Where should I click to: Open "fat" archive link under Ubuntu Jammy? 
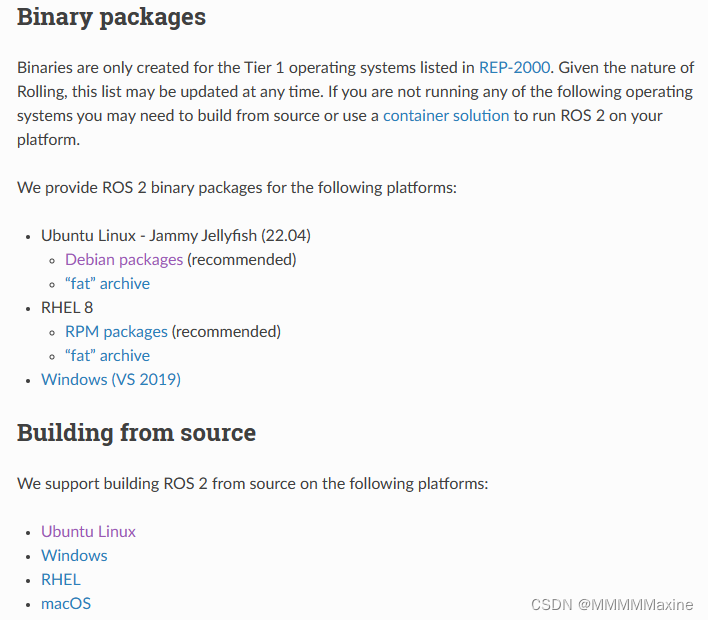point(107,284)
